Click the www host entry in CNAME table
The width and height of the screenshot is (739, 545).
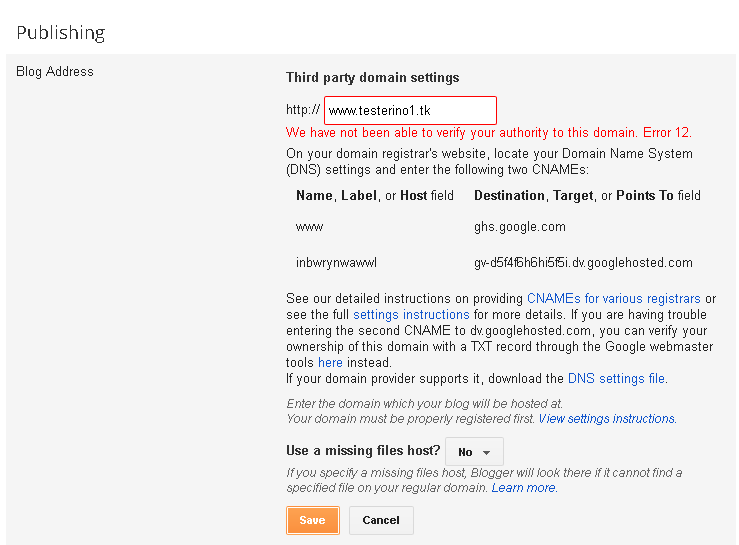pos(309,227)
